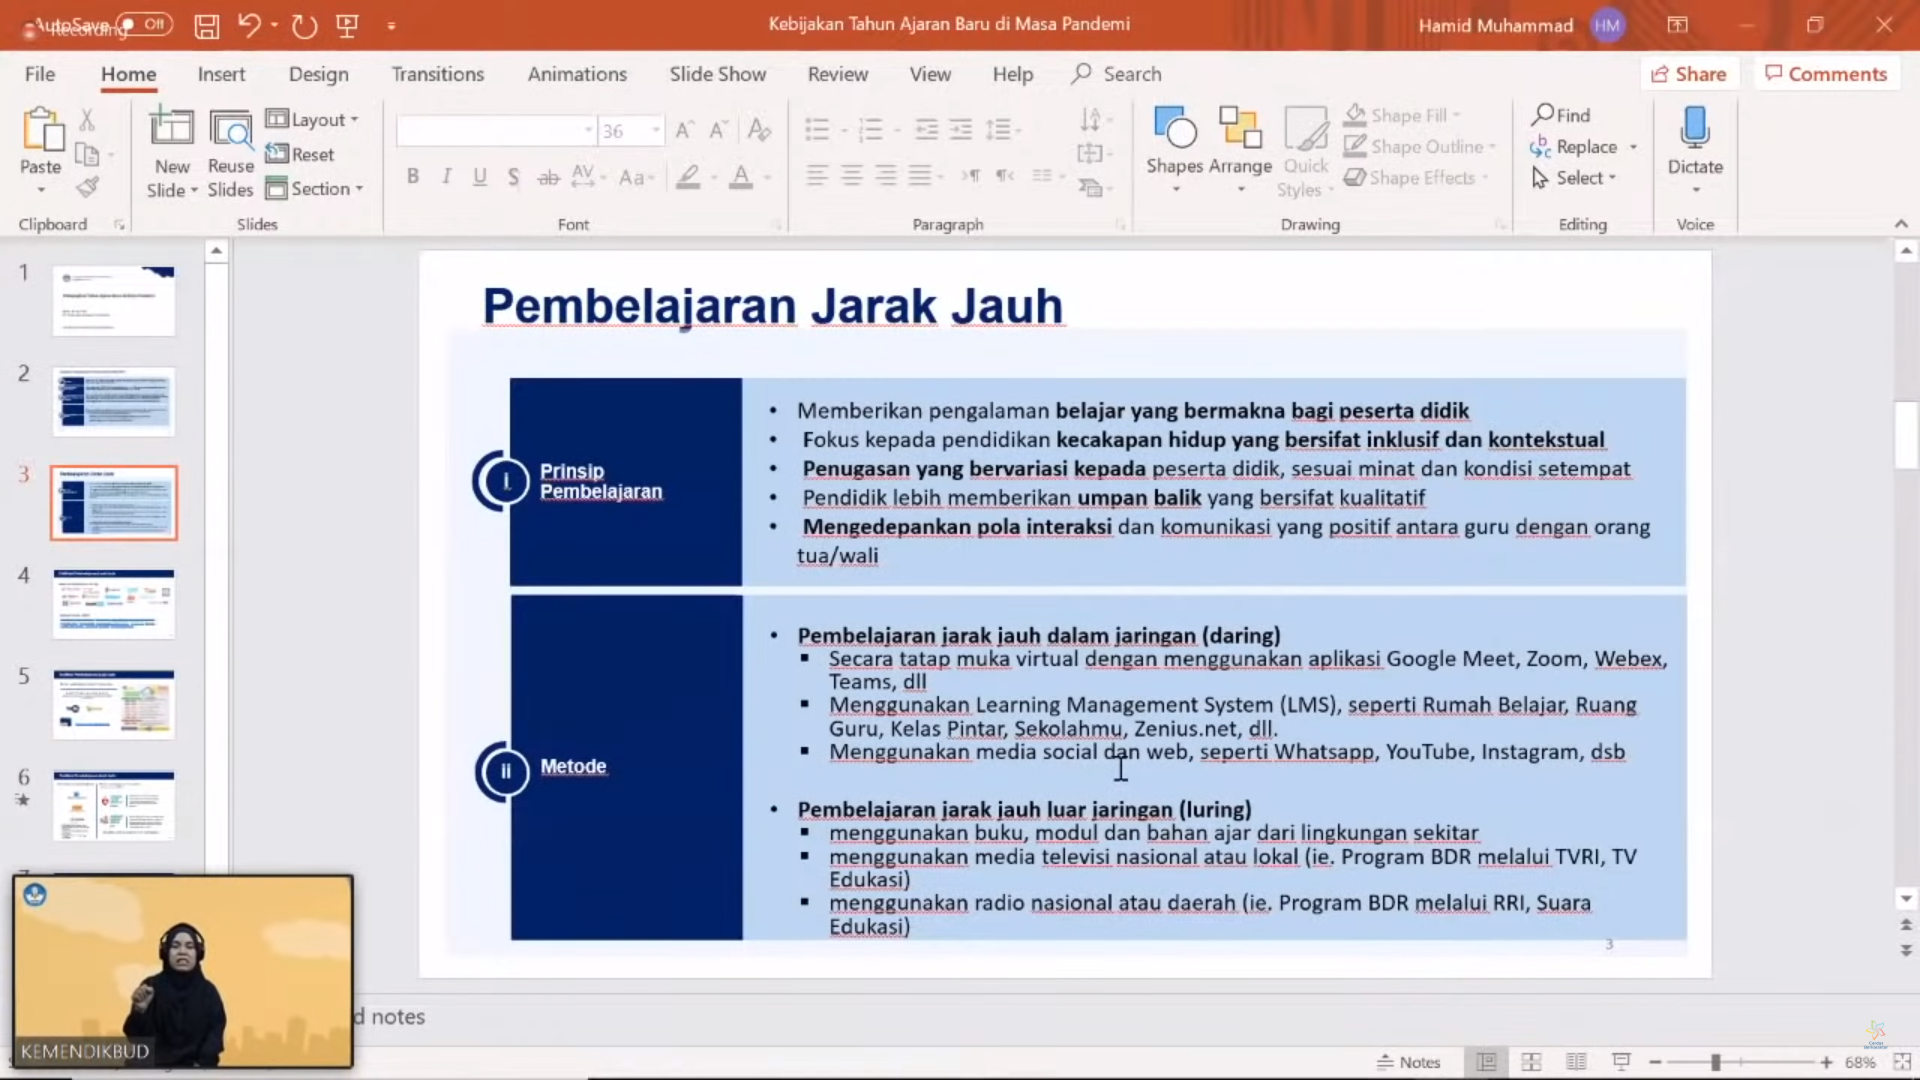Open the Comments button
1920x1080 pixels.
1826,74
